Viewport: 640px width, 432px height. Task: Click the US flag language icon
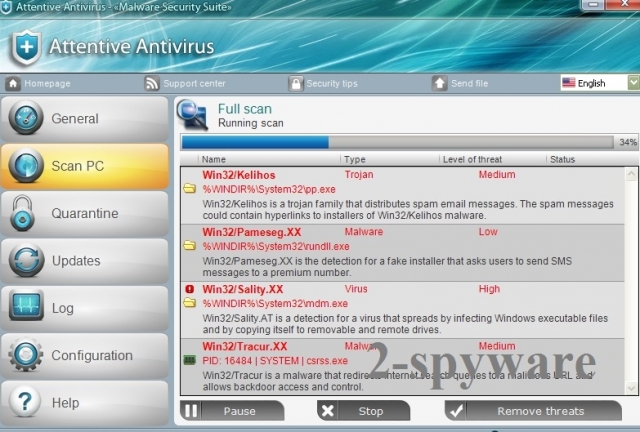(x=569, y=83)
